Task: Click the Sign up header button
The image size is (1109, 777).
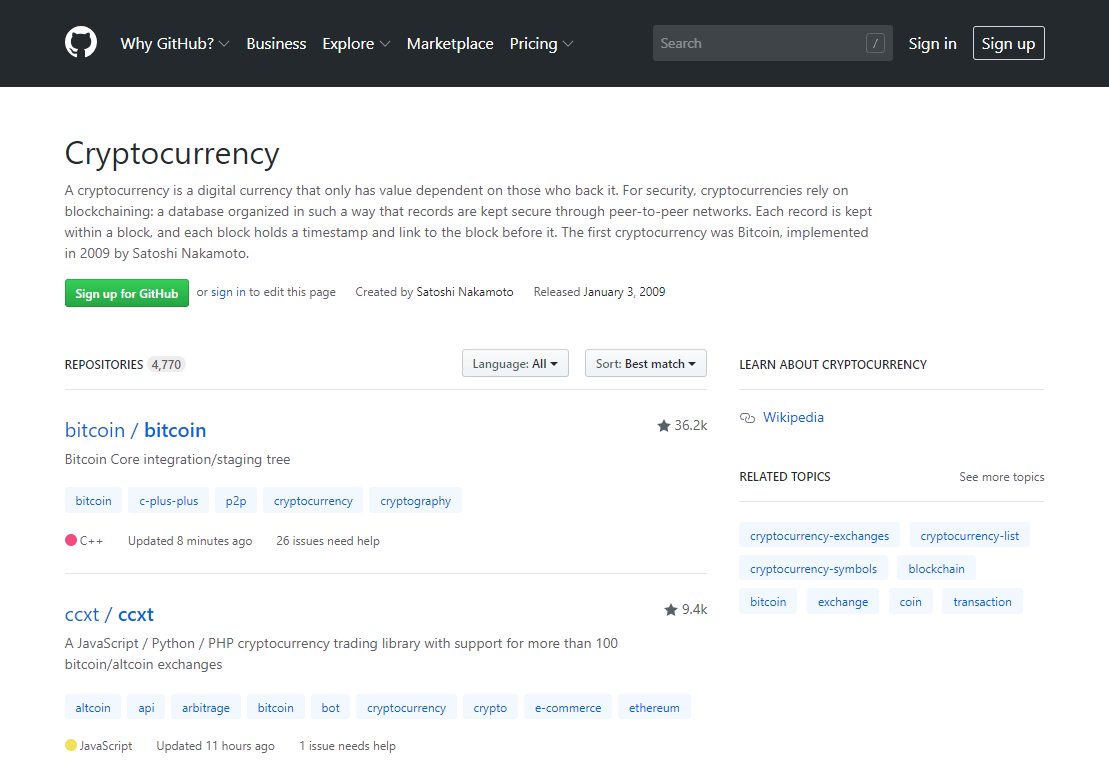Action: 1009,43
